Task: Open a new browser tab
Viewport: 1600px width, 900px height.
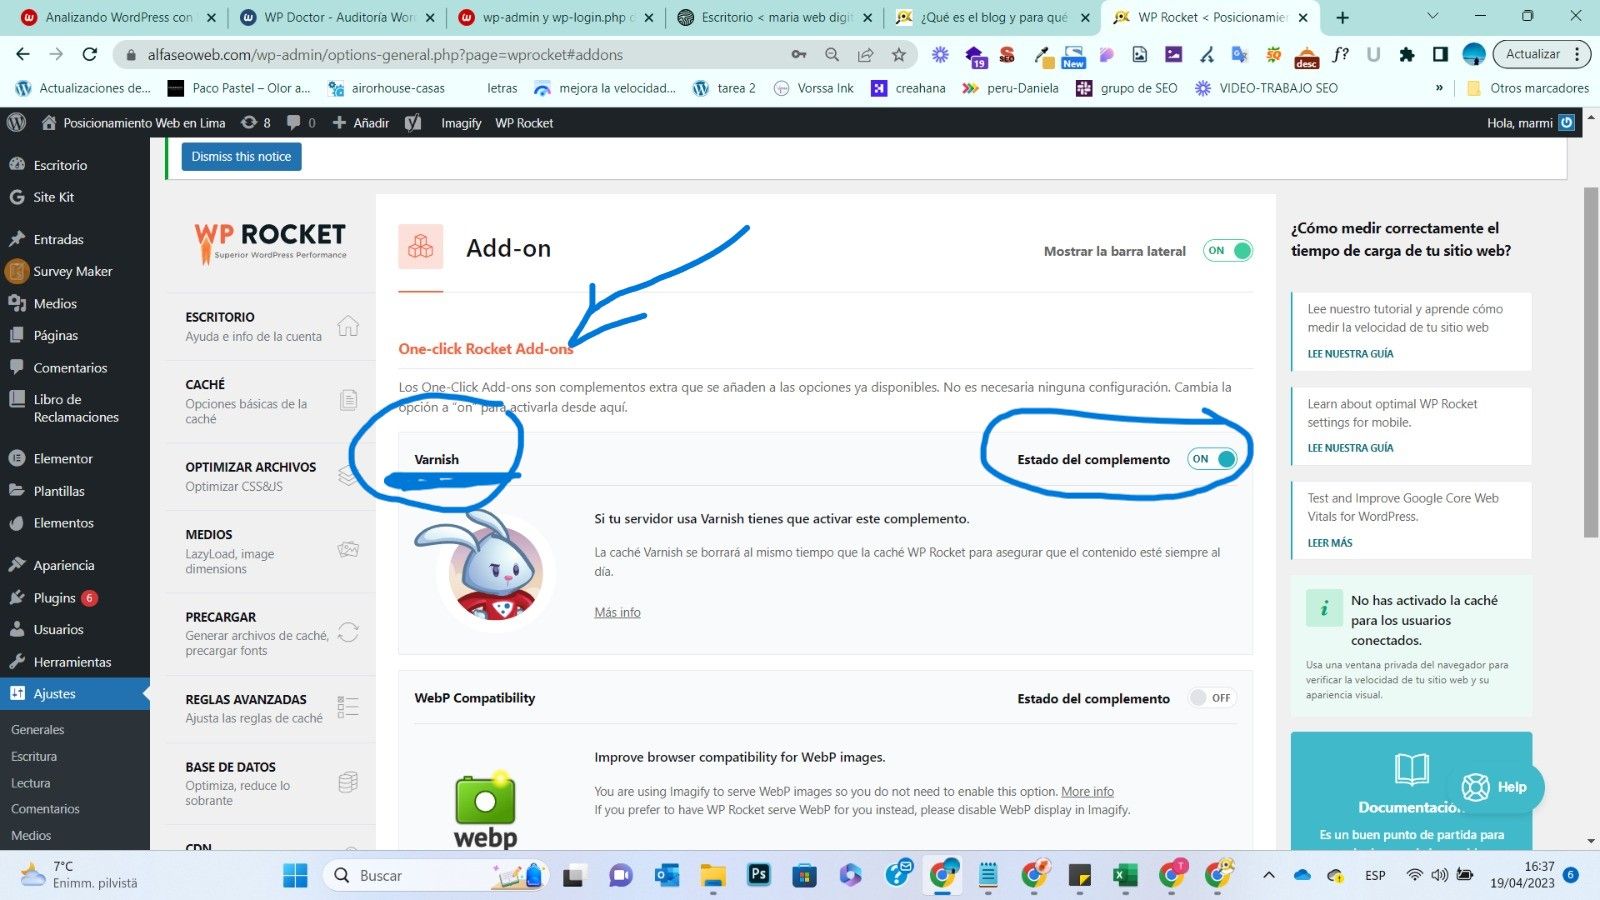Action: (1342, 17)
